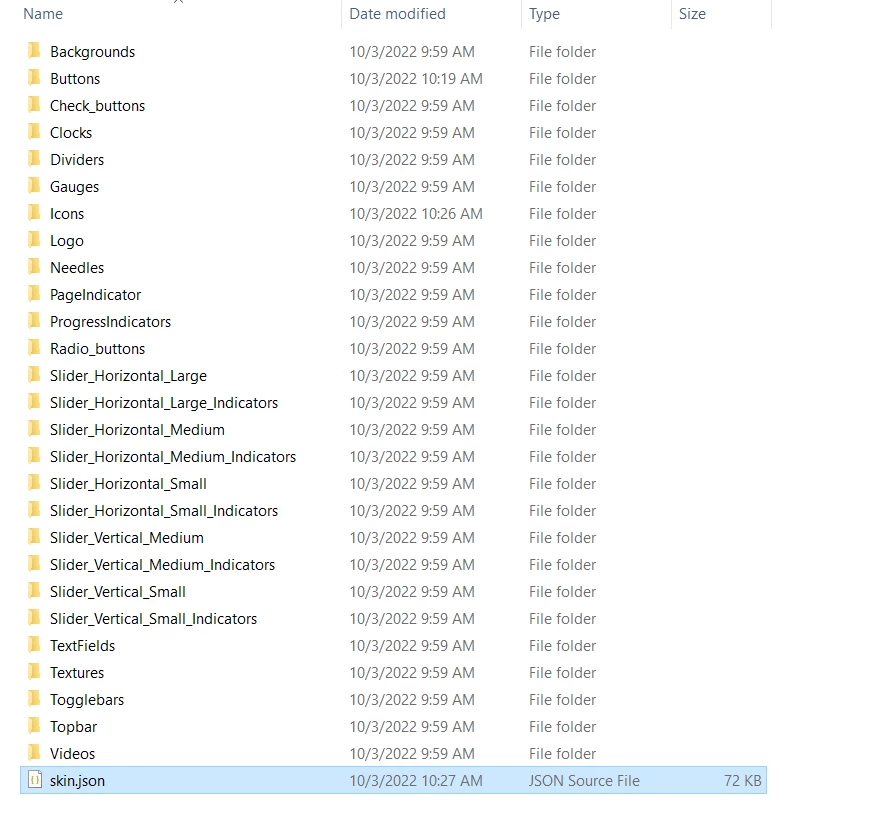The height and width of the screenshot is (824, 873).
Task: Click the Check_buttons folder icon
Action: pyautogui.click(x=34, y=105)
